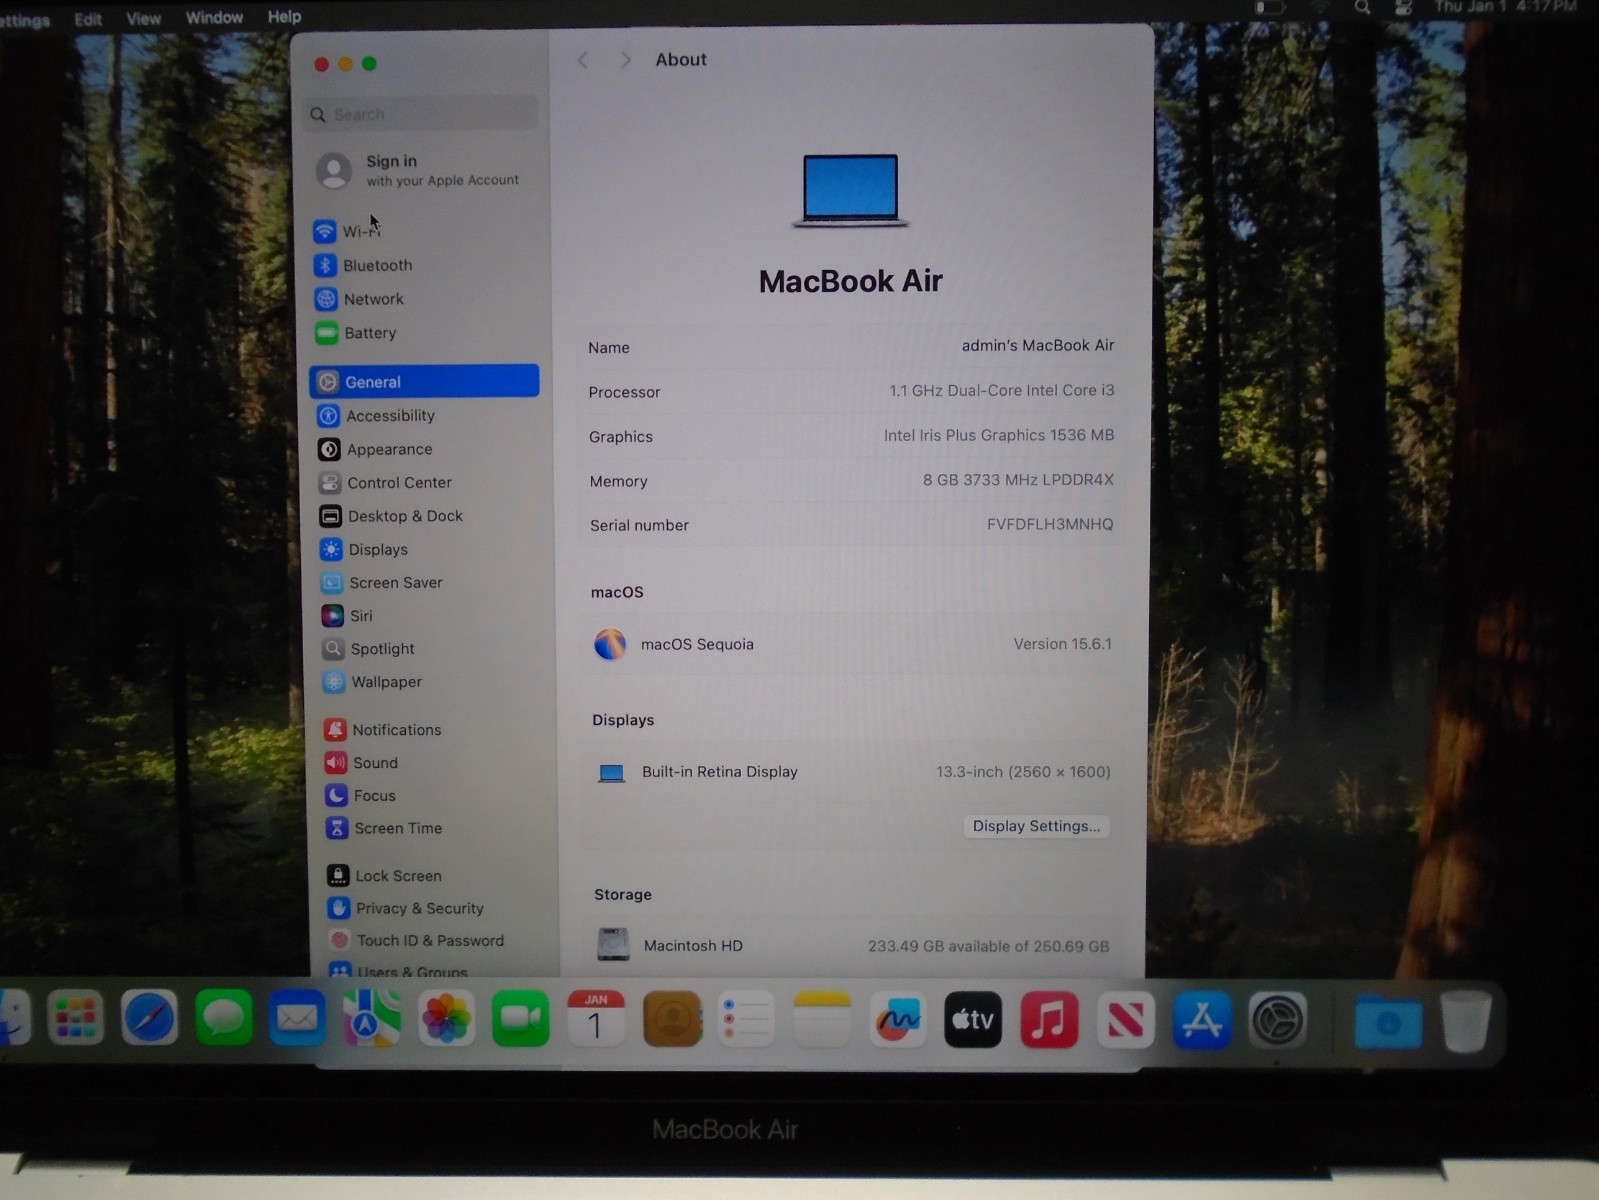The image size is (1599, 1200).
Task: Open Spotlight search in the menu bar
Action: tap(1362, 8)
